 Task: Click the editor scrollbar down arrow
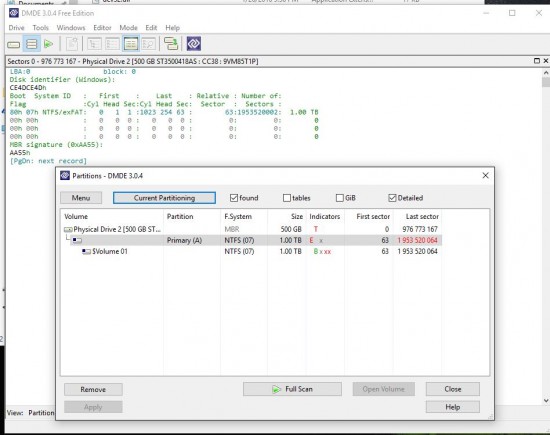pyautogui.click(x=546, y=400)
